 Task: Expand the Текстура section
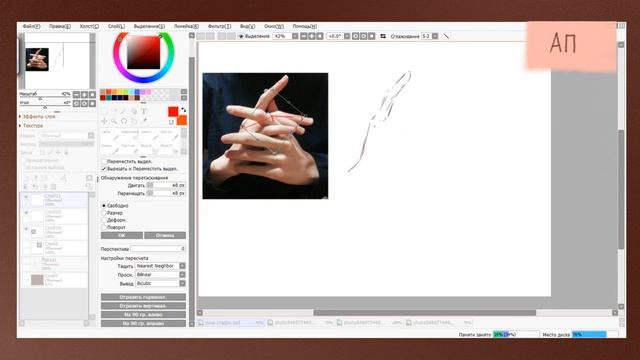[31, 126]
